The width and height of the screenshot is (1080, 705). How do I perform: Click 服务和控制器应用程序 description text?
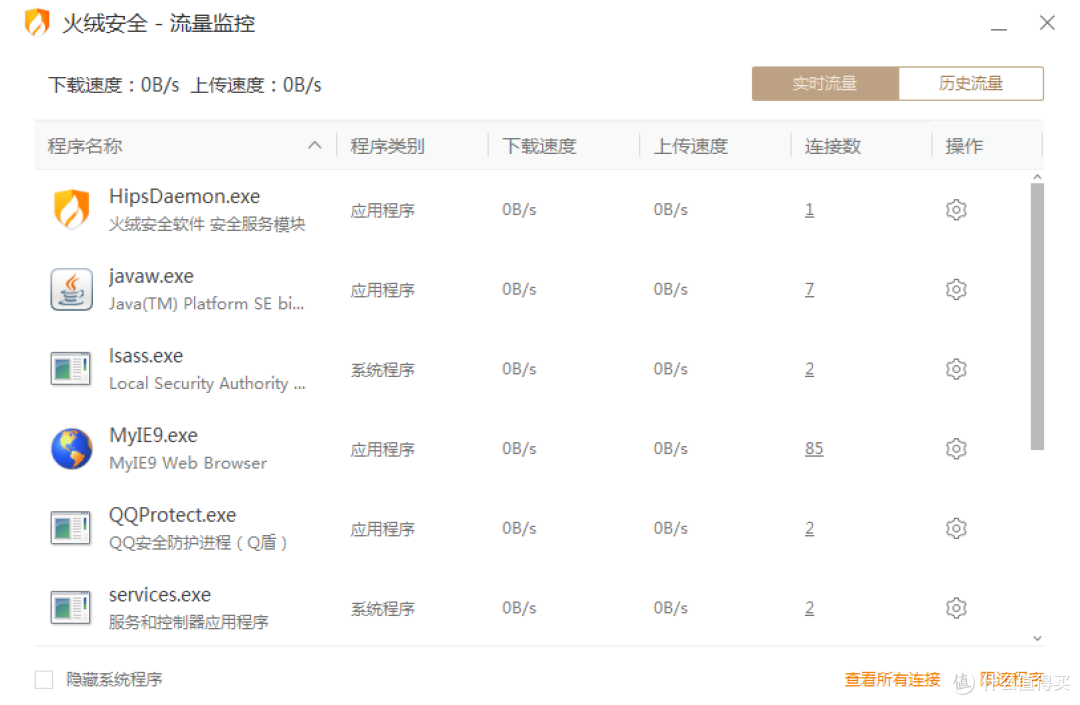189,622
